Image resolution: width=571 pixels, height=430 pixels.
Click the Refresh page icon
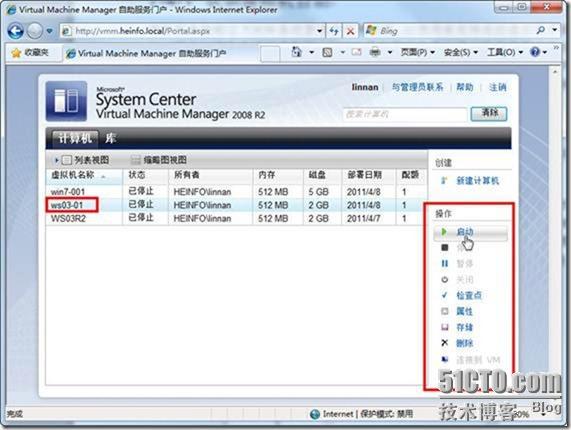point(334,31)
